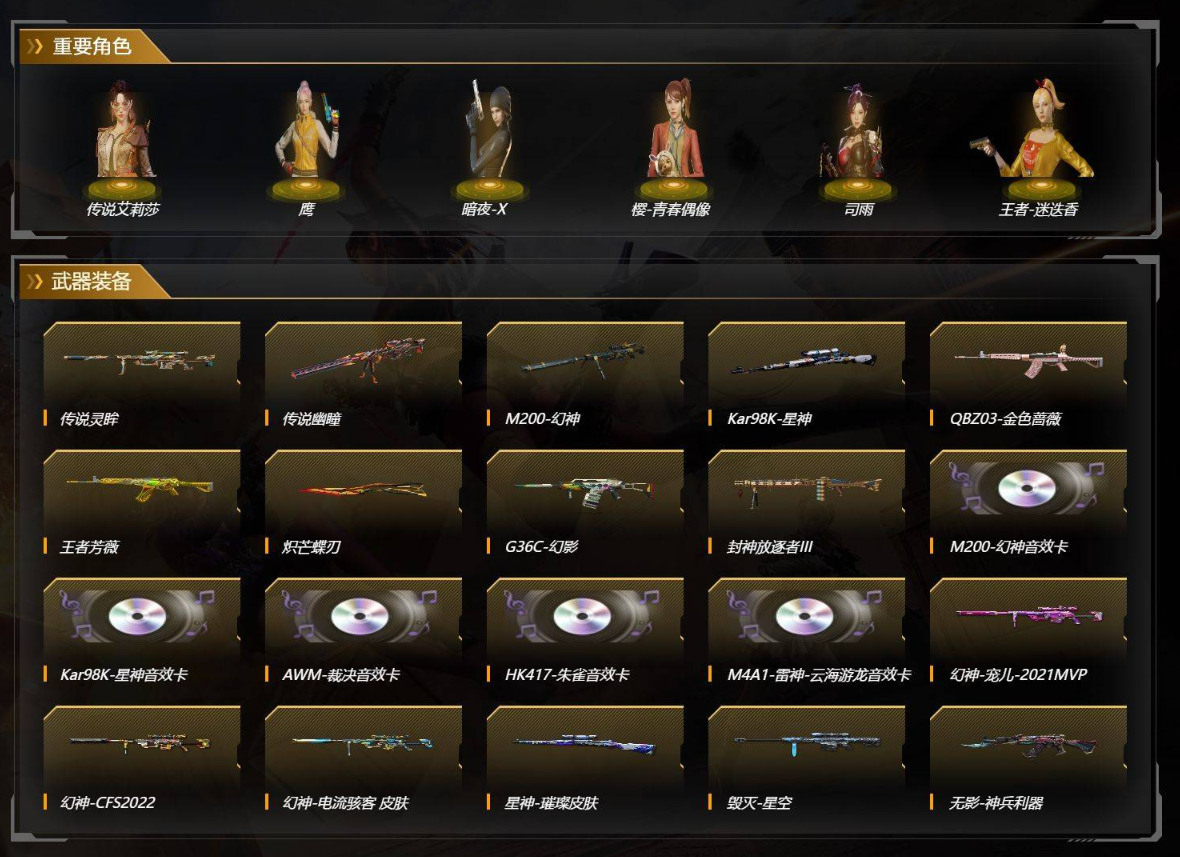The width and height of the screenshot is (1180, 857).
Task: Select the 传说幽瞳 sniper rifle
Action: (363, 376)
